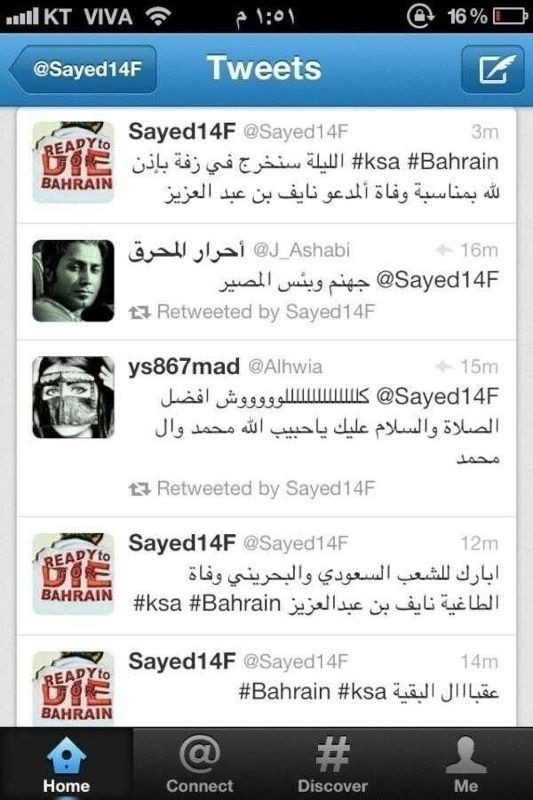Click the reply arrow beside 16m

click(x=444, y=250)
